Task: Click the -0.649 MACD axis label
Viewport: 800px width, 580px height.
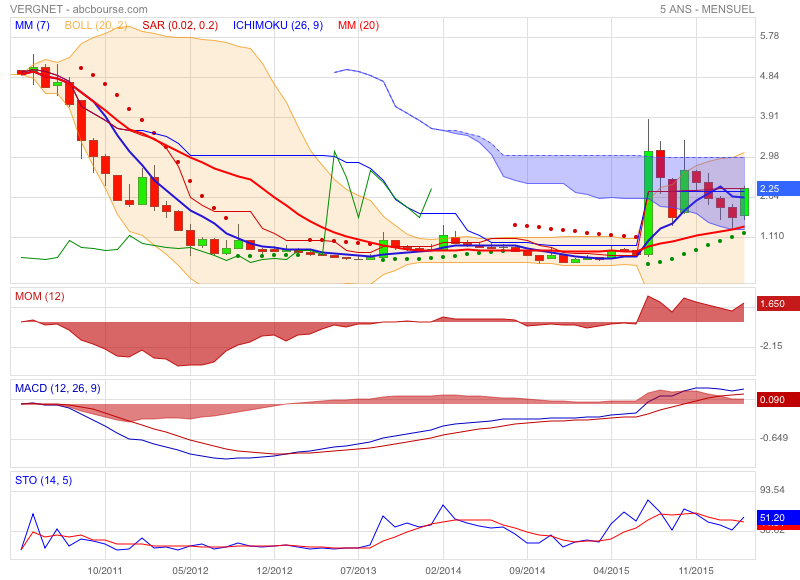Action: (773, 438)
